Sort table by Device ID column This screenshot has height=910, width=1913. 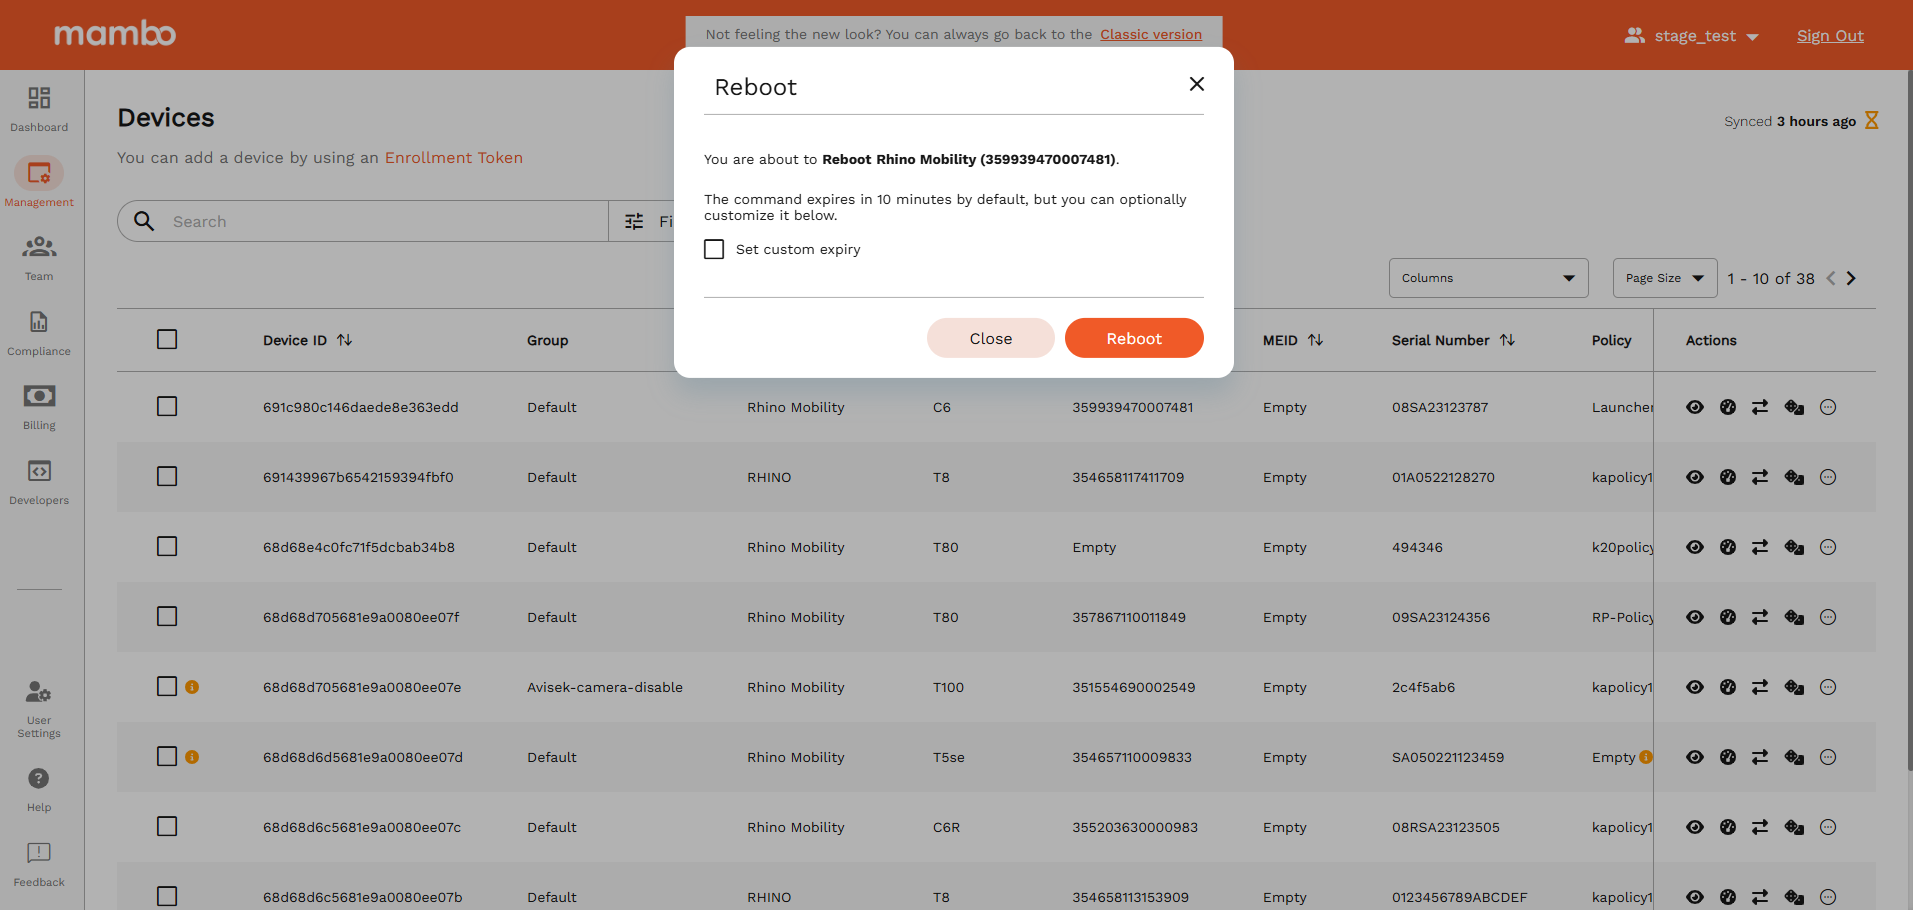(344, 340)
